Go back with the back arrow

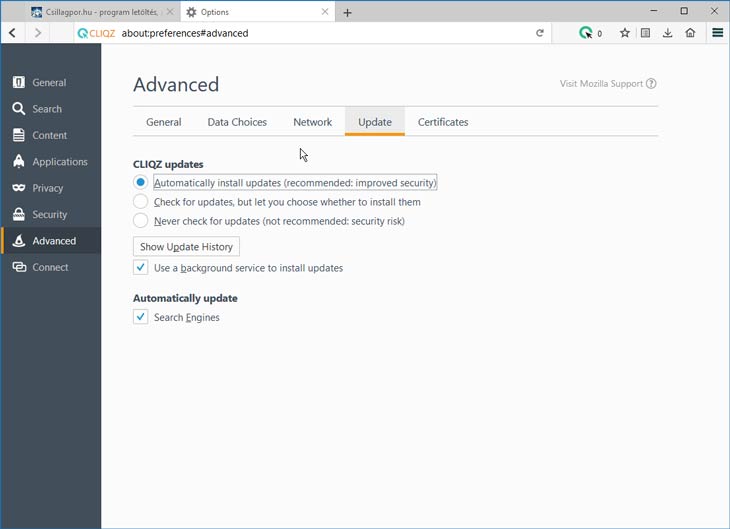pos(13,33)
